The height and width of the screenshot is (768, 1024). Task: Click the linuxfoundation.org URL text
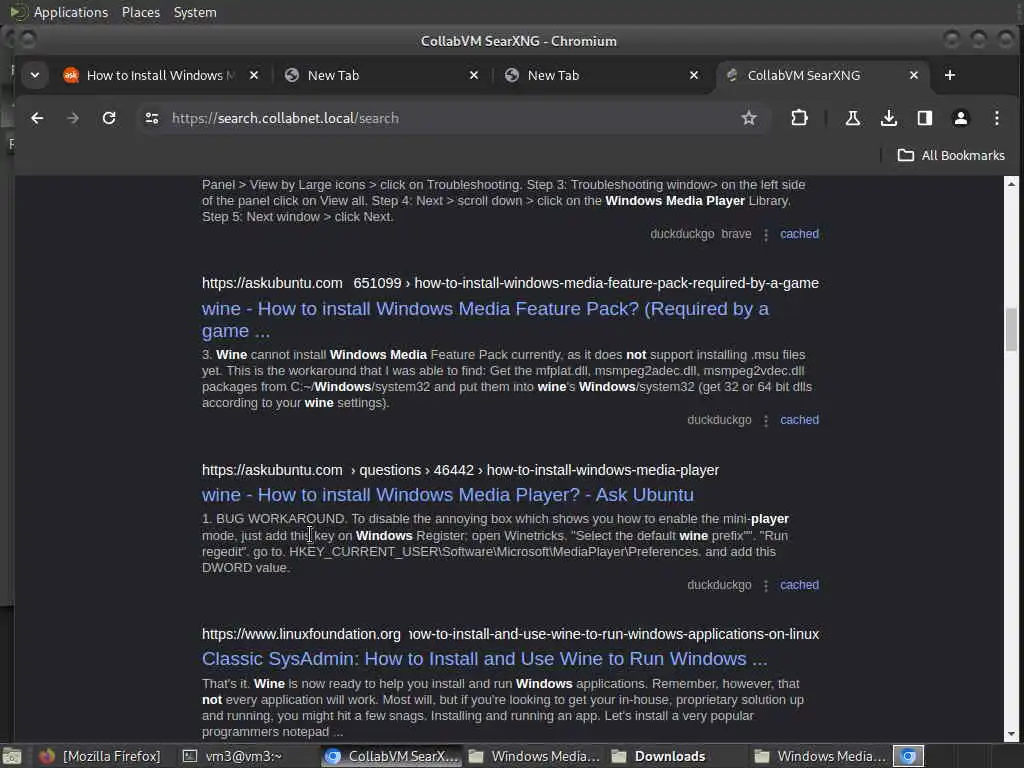coord(510,634)
